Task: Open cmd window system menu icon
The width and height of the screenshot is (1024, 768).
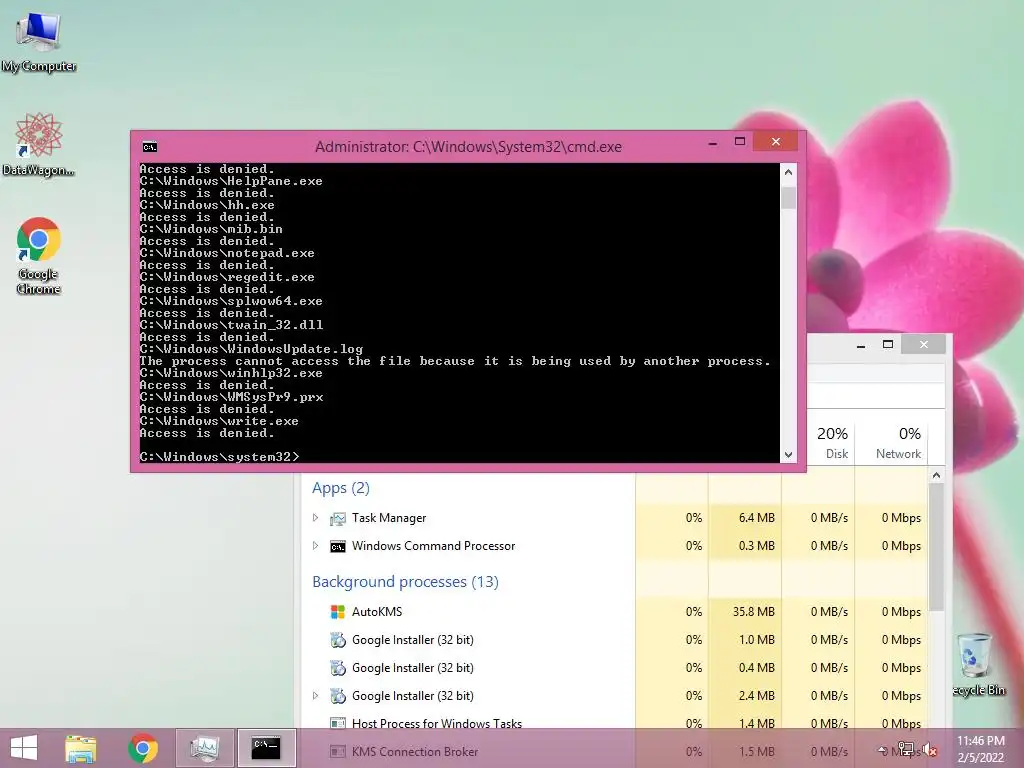Action: (x=150, y=147)
